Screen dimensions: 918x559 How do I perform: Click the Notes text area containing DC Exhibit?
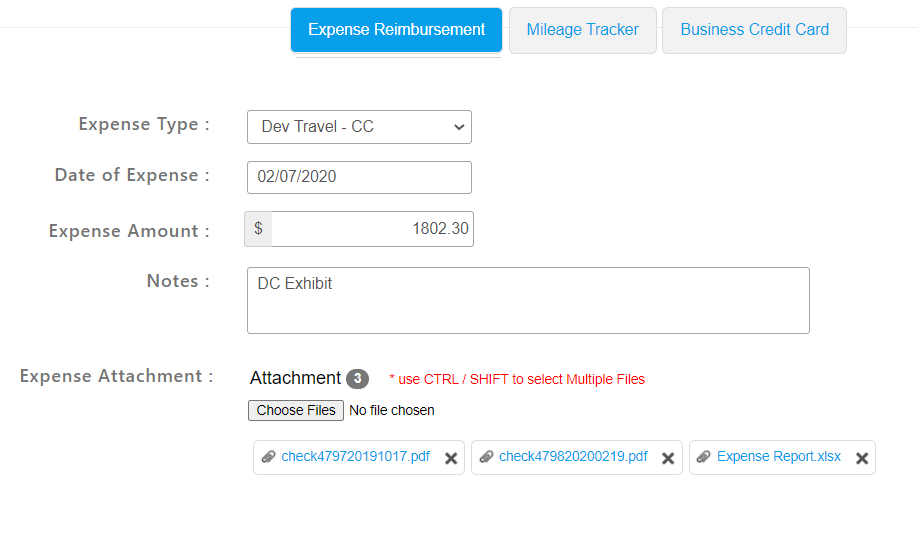[x=528, y=301]
